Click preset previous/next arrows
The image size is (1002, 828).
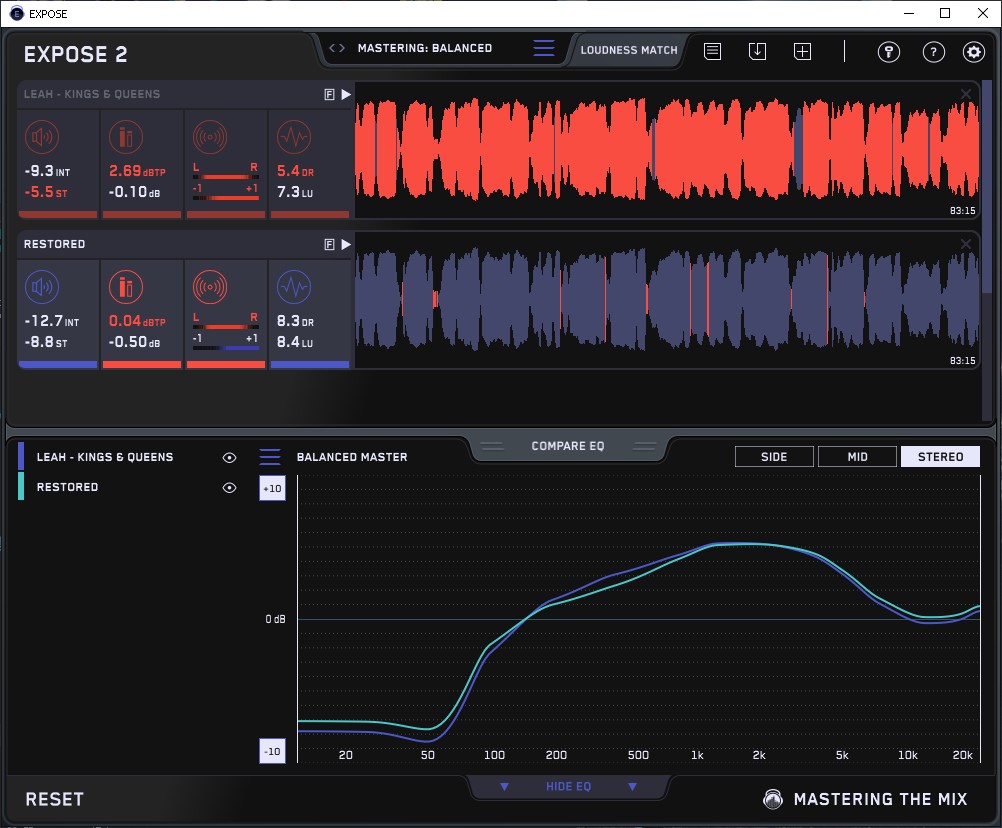click(337, 48)
